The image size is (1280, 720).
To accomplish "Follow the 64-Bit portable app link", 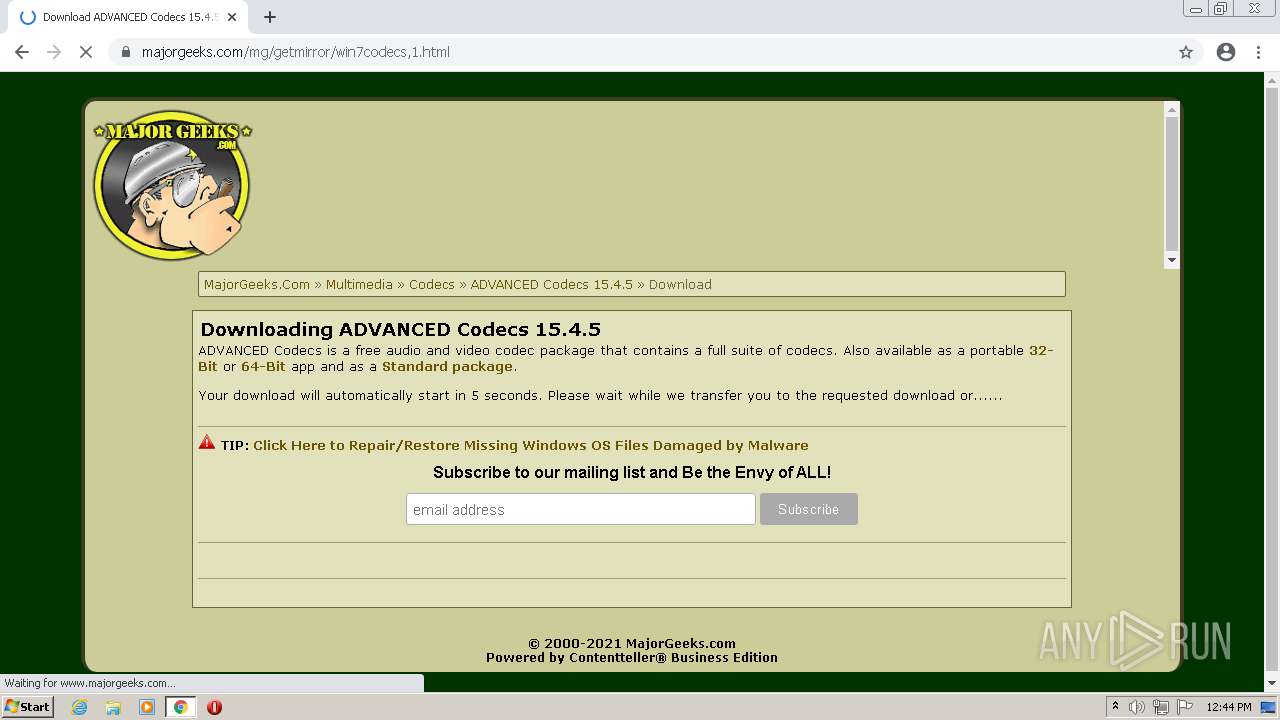I will tap(263, 366).
